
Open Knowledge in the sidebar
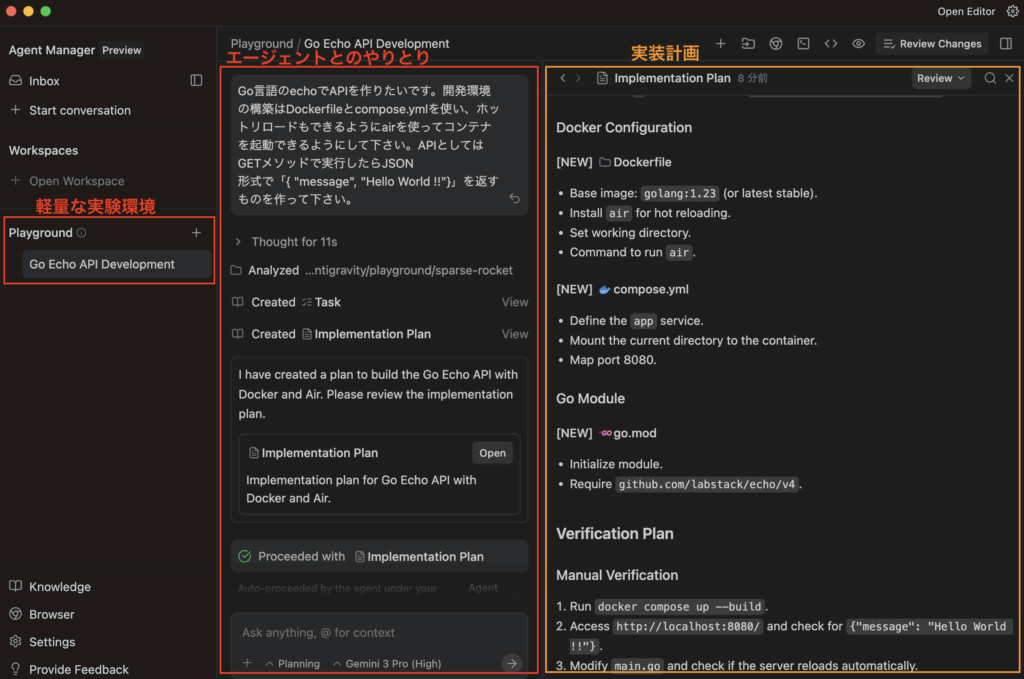pos(59,587)
